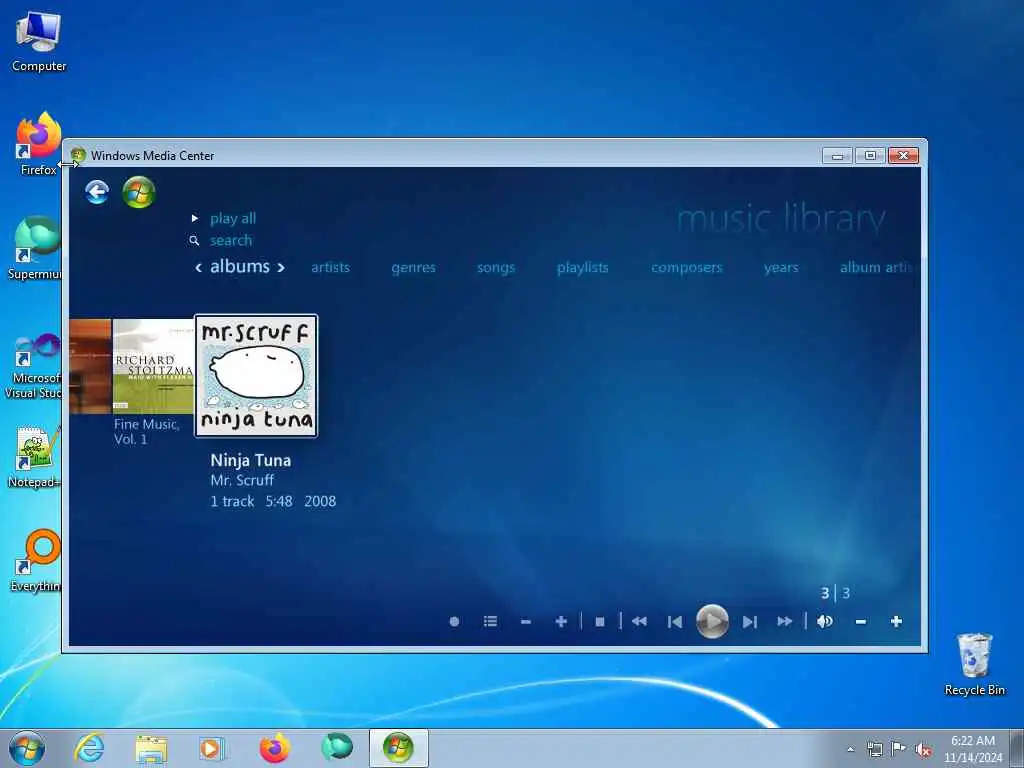Select the Notepad++ desktop shortcut

click(35, 457)
